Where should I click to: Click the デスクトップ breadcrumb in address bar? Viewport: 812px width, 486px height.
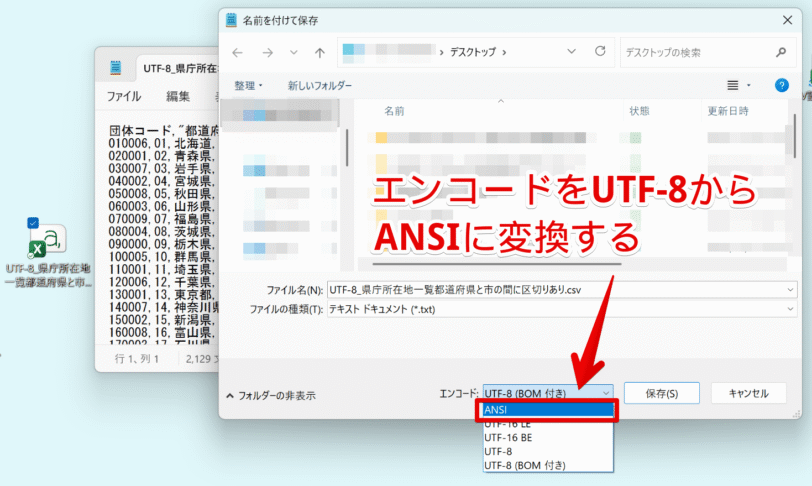click(x=473, y=52)
